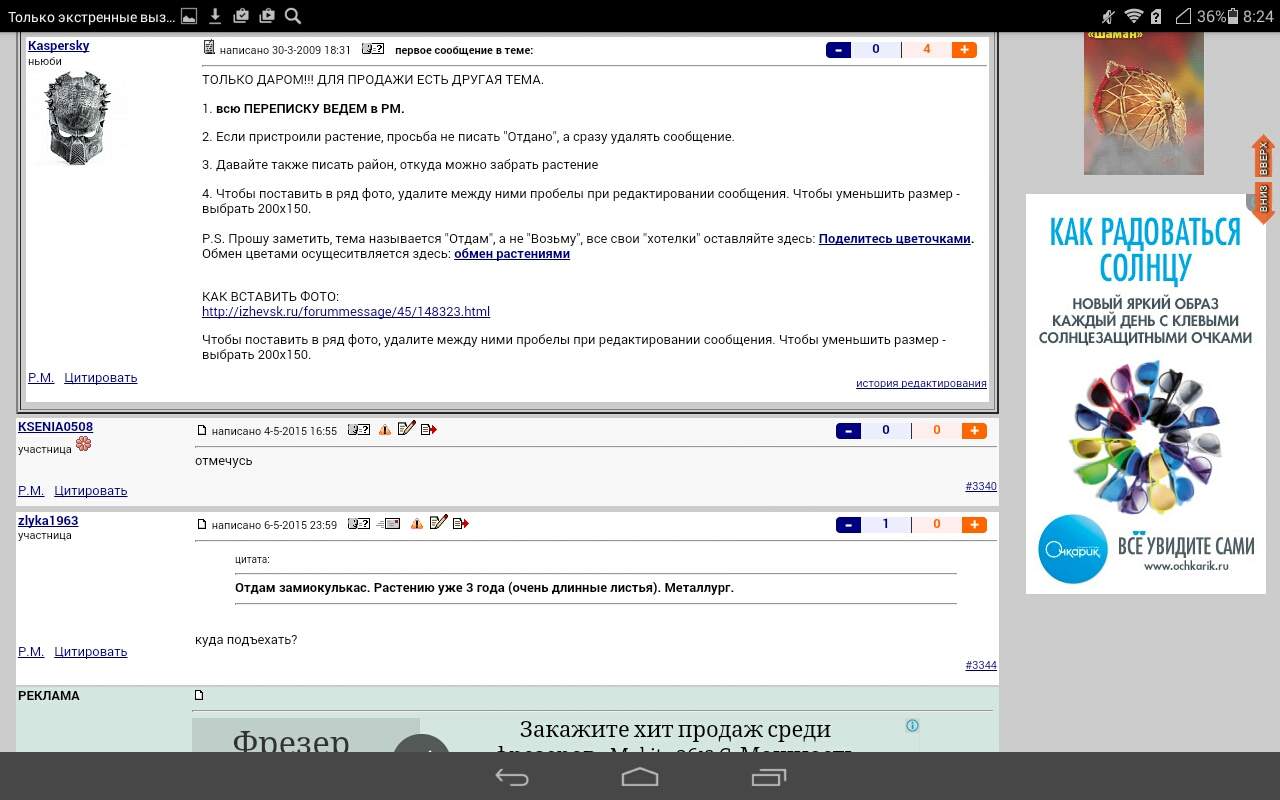Image resolution: width=1280 pixels, height=800 pixels.
Task: Open the Очкарик sunglasses banner ad
Action: (1145, 394)
